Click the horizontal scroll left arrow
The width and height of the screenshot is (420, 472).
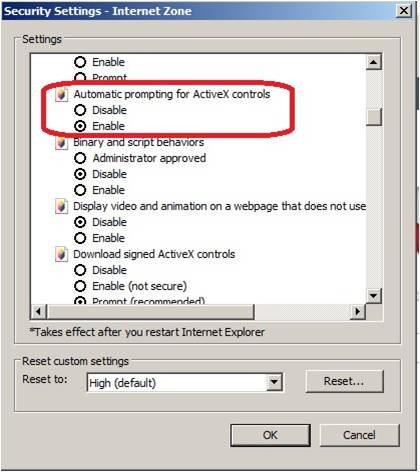pyautogui.click(x=39, y=312)
